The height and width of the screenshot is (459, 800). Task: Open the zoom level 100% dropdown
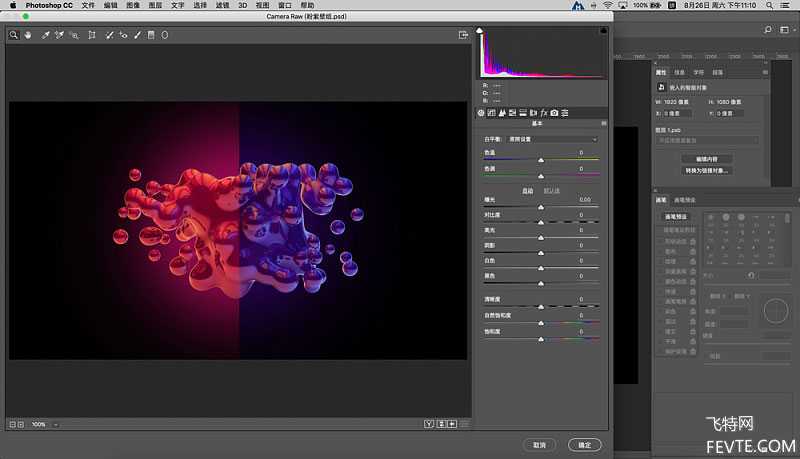pos(41,424)
